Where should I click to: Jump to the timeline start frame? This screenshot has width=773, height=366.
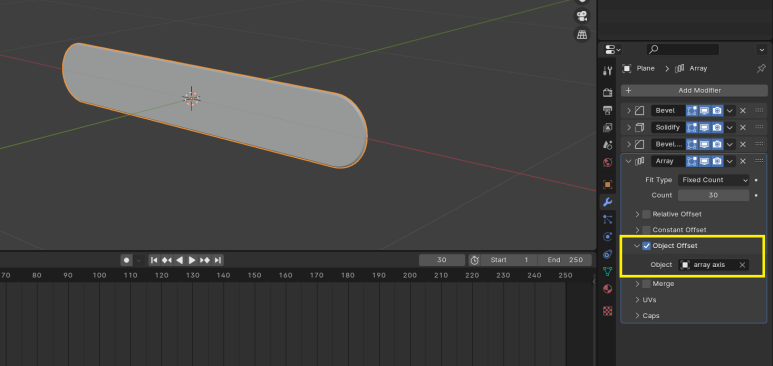tap(154, 260)
